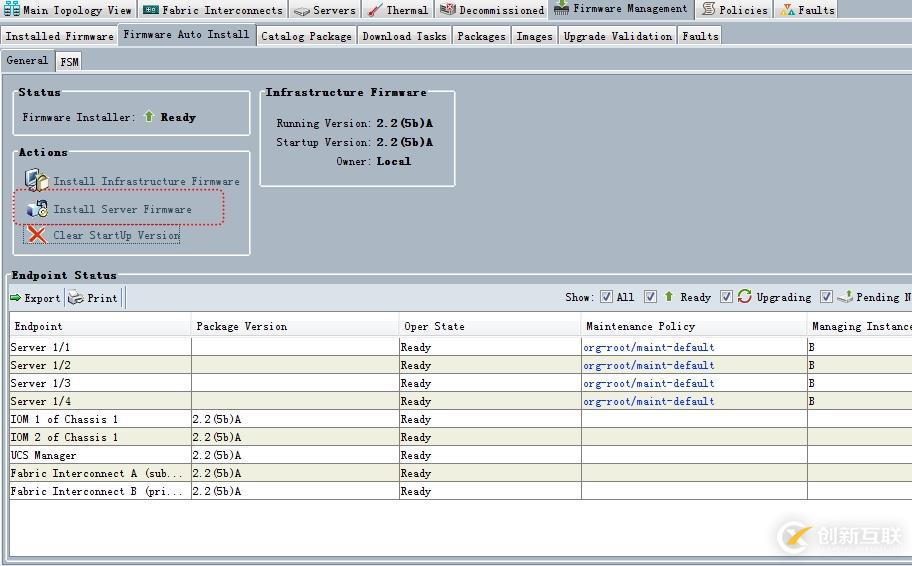Open maint-default policy link for Server 1/2

pos(649,365)
